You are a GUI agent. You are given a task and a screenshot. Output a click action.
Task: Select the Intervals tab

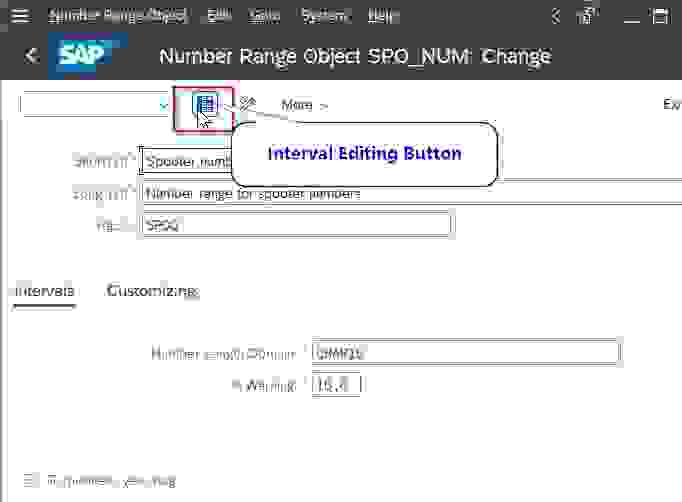(42, 291)
